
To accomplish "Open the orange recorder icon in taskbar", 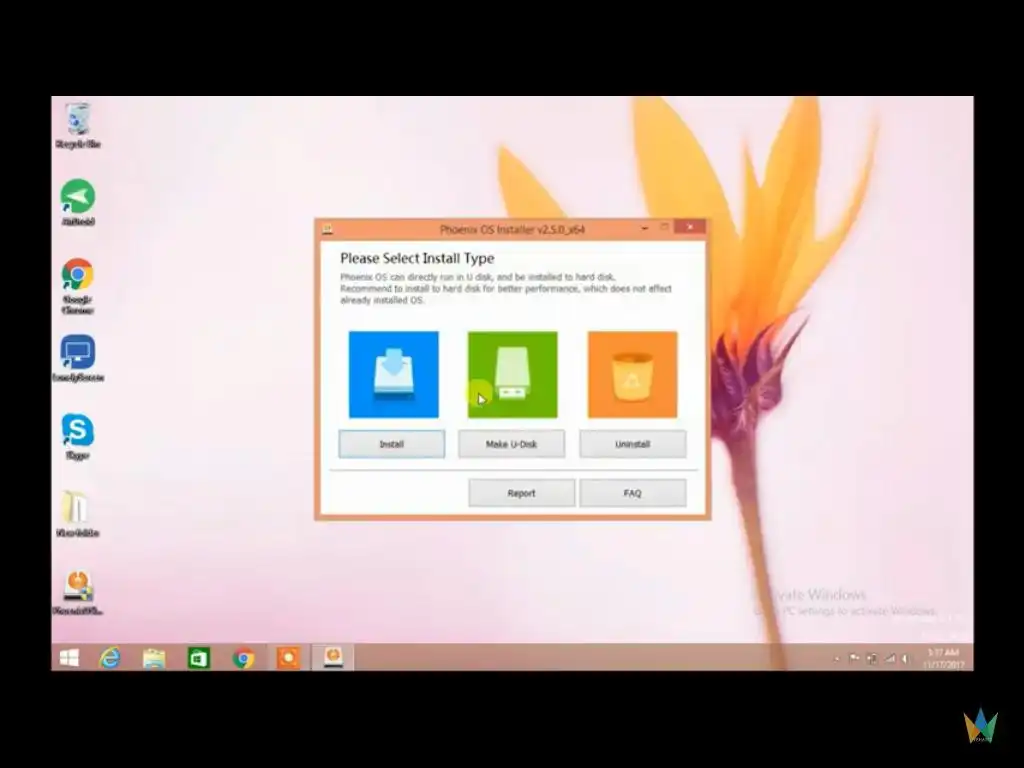I will click(x=288, y=658).
